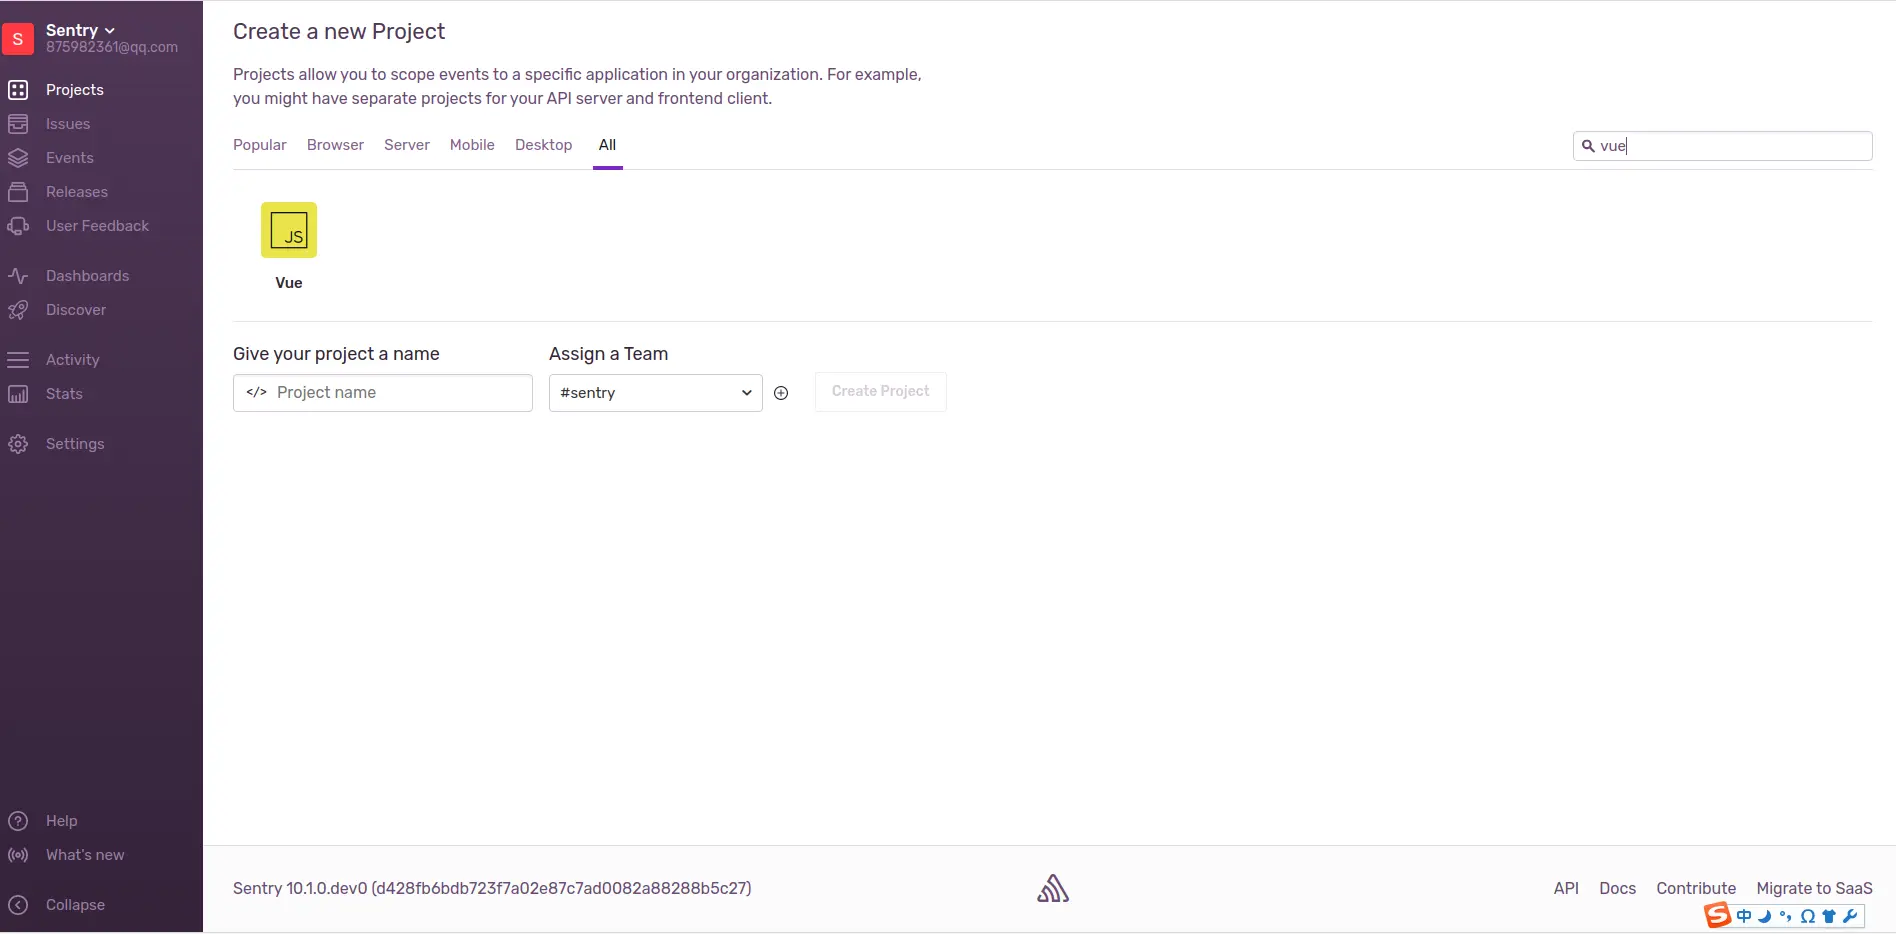Click the Assign a Team label

pos(608,354)
